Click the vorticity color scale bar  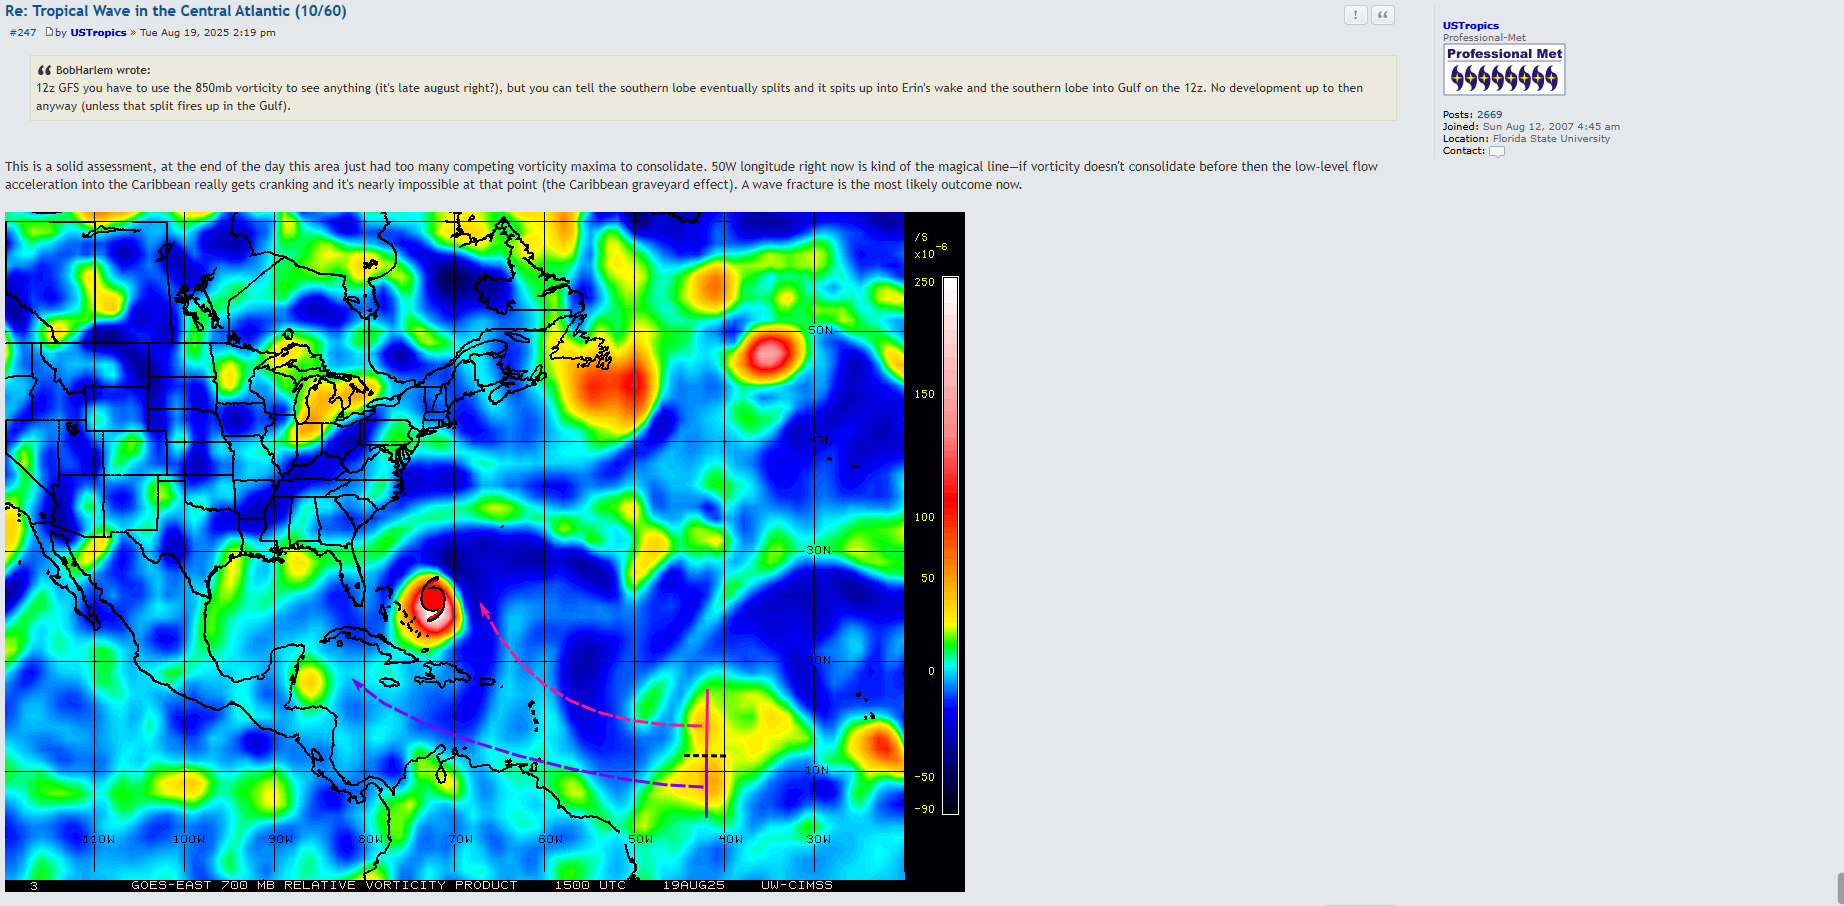tap(950, 545)
